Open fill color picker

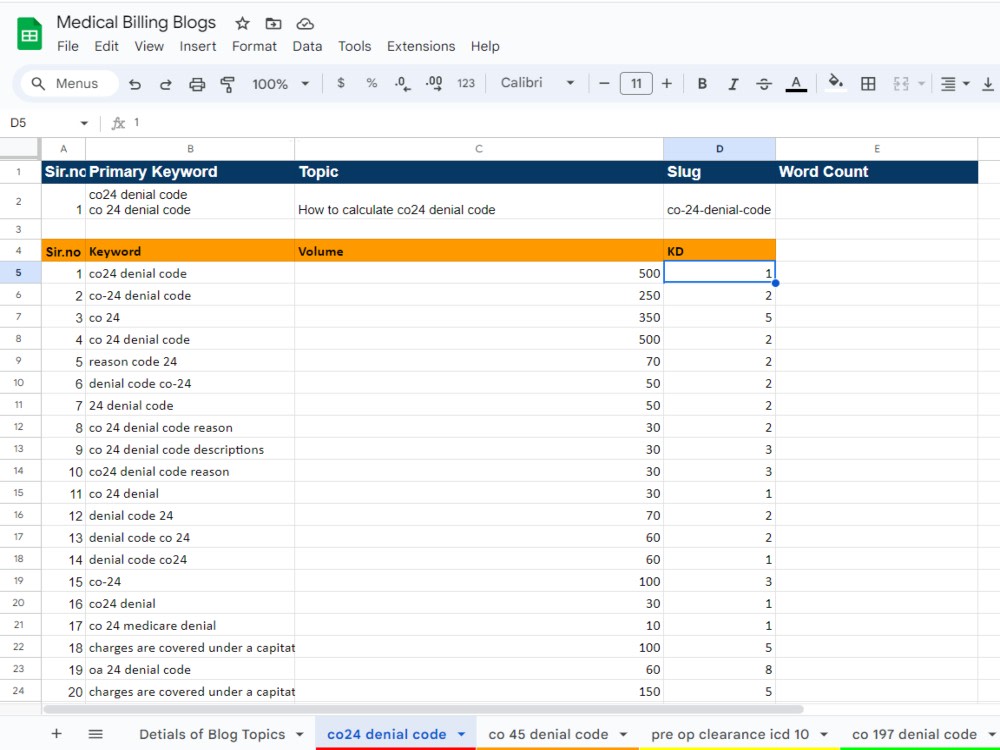[x=835, y=83]
